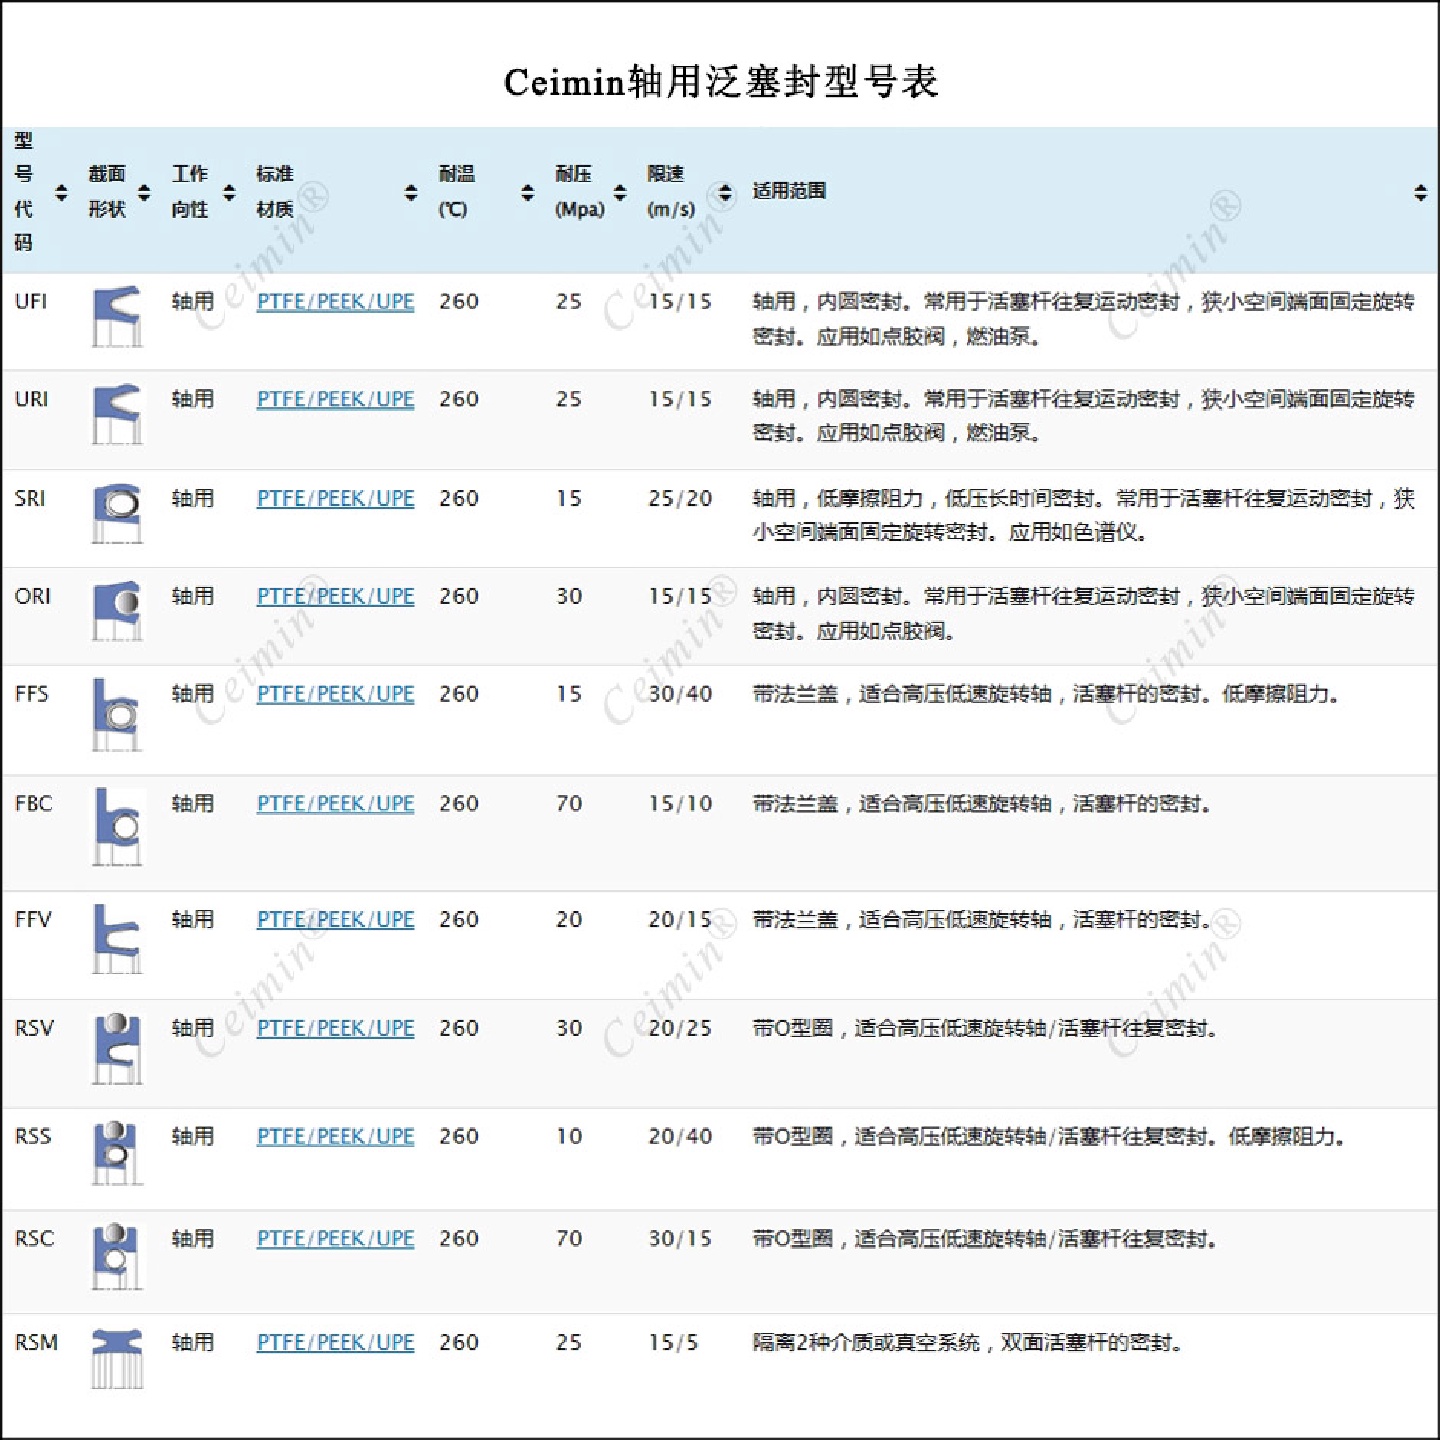The height and width of the screenshot is (1440, 1440).
Task: Select the model code FFS
Action: point(31,694)
